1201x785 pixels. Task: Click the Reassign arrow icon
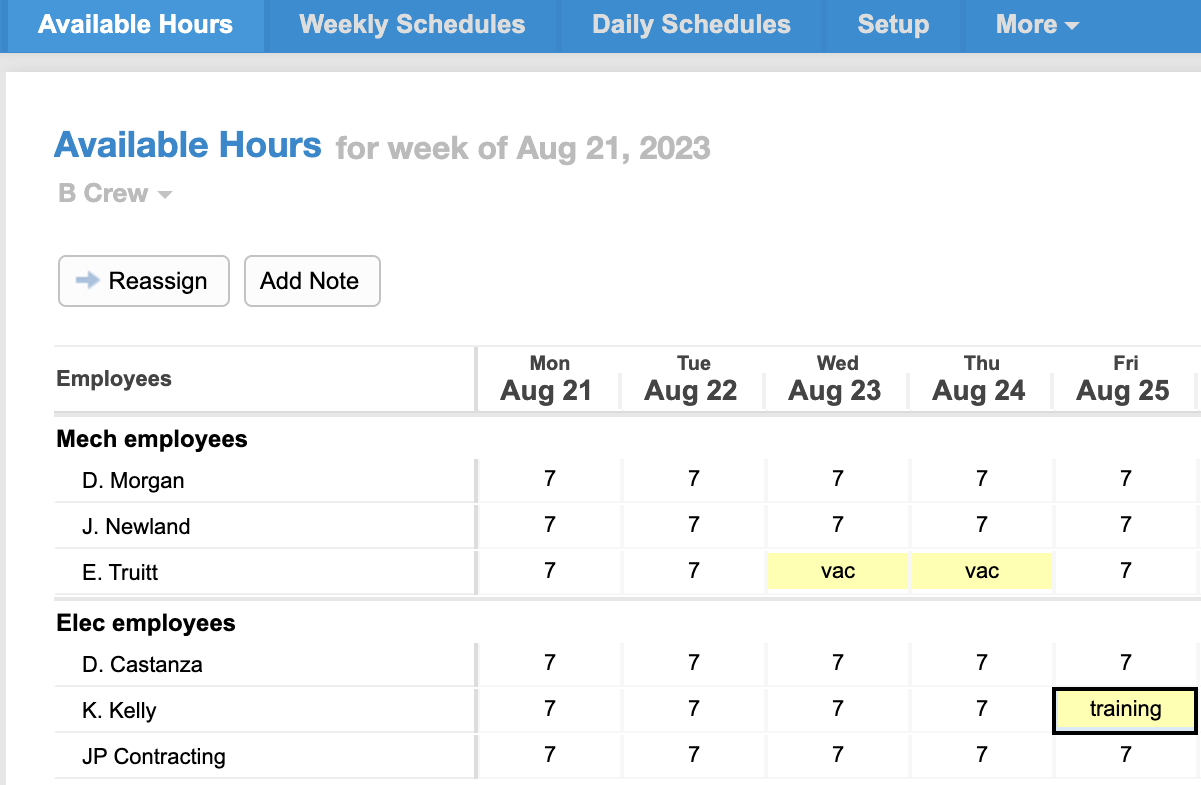pos(88,281)
